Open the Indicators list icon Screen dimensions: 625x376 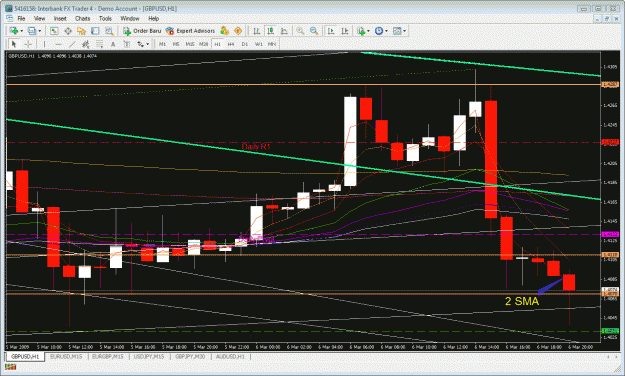tap(361, 31)
